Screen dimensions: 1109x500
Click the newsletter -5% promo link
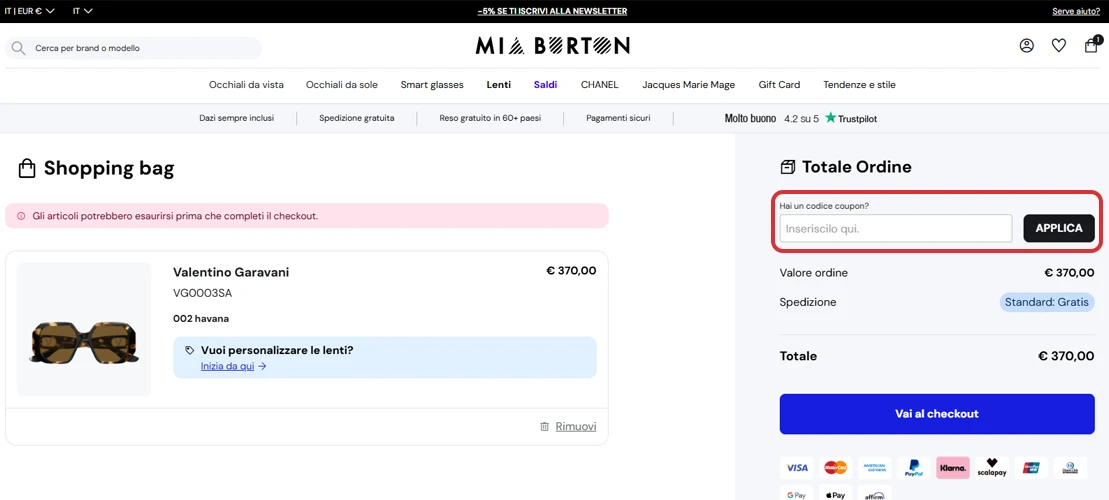point(552,11)
